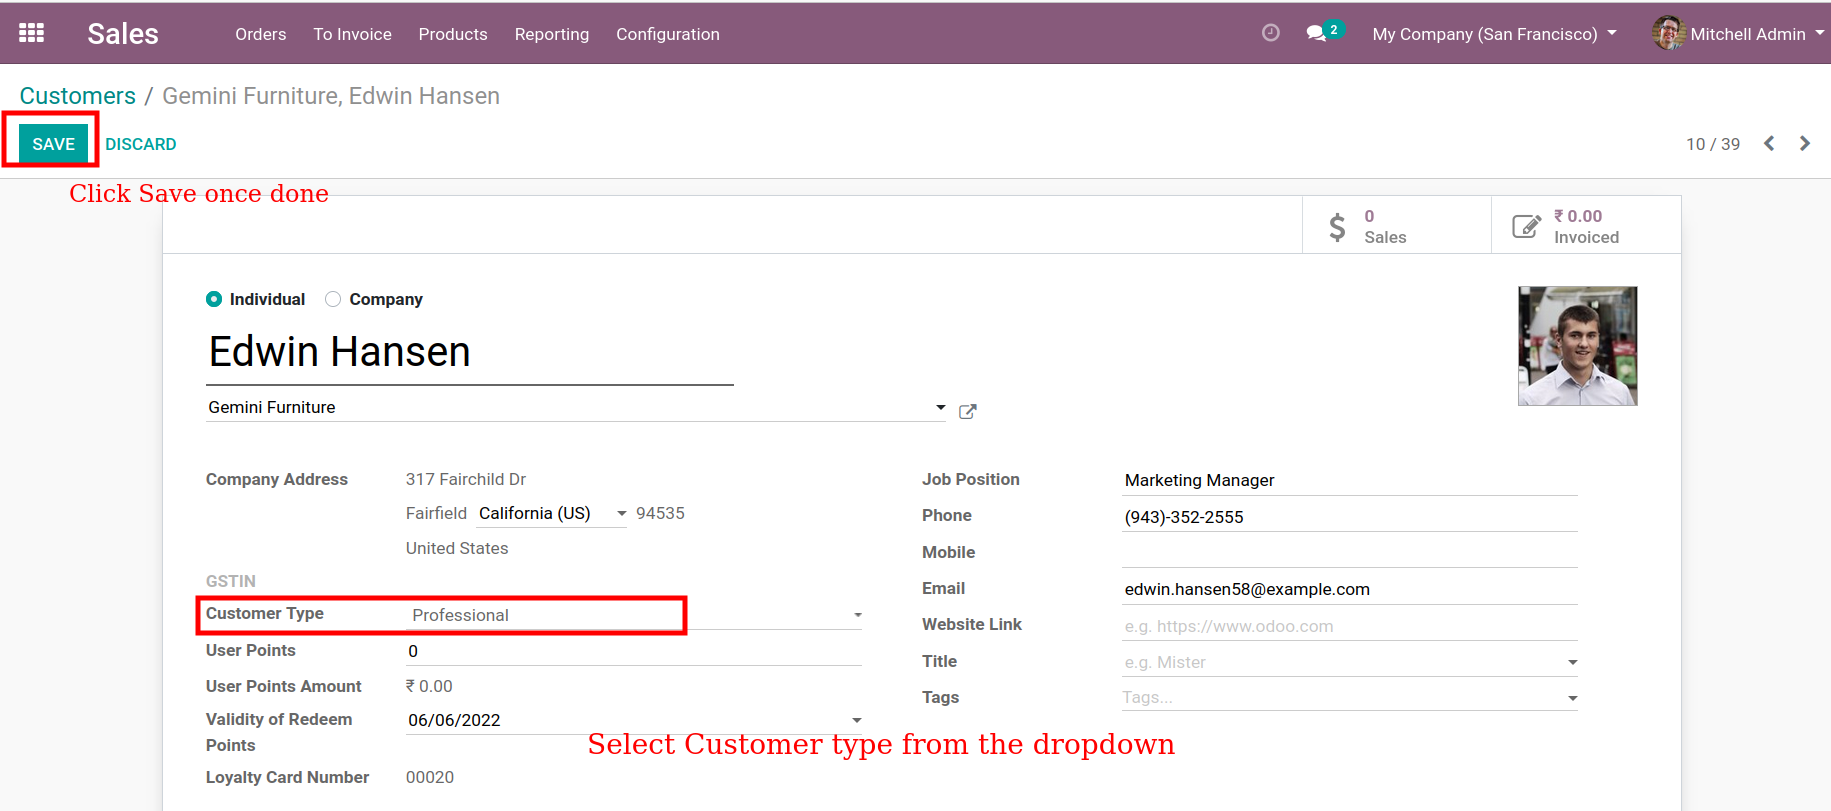Open the California (US) state dropdown
Viewport: 1831px width, 811px height.
tap(621, 514)
